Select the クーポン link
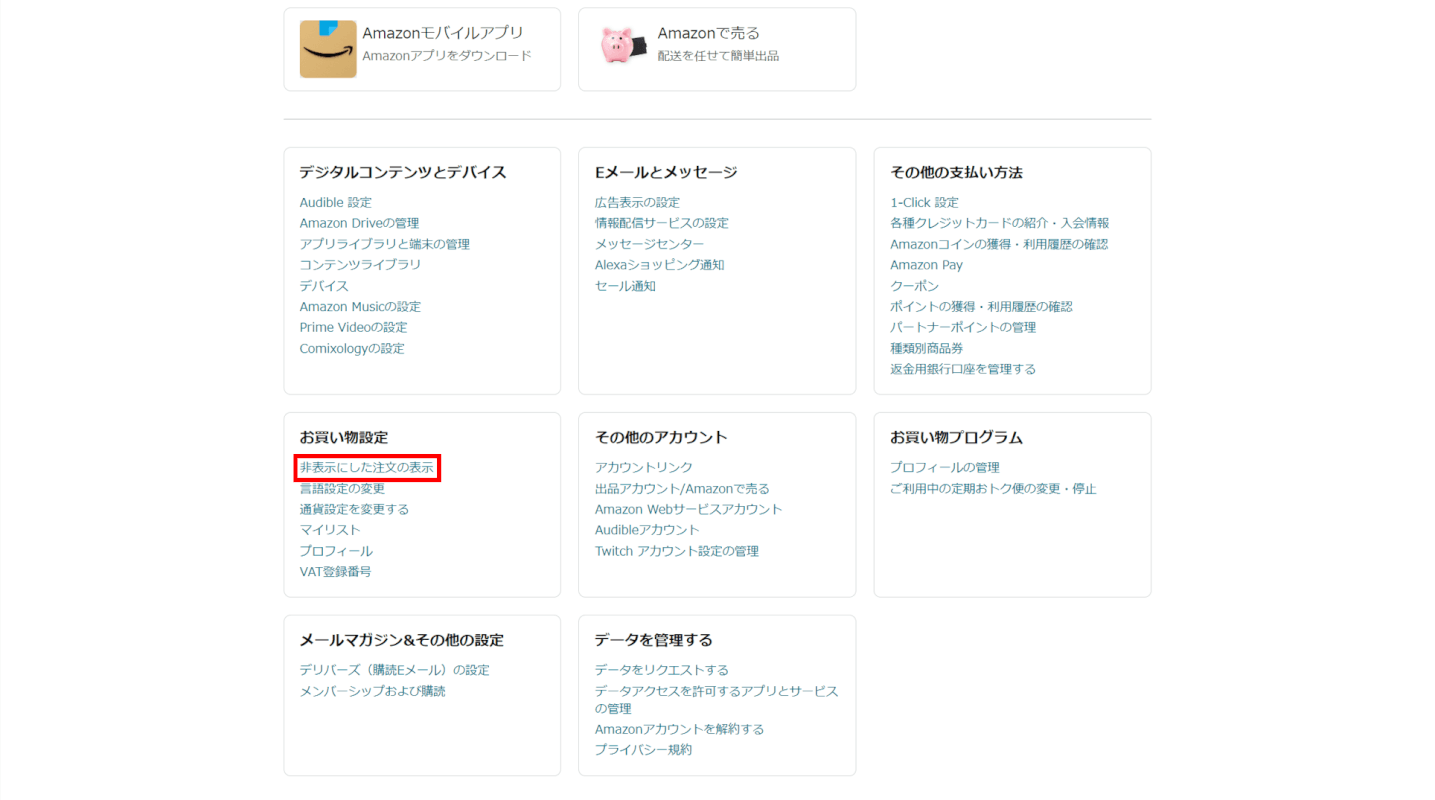 click(x=915, y=286)
